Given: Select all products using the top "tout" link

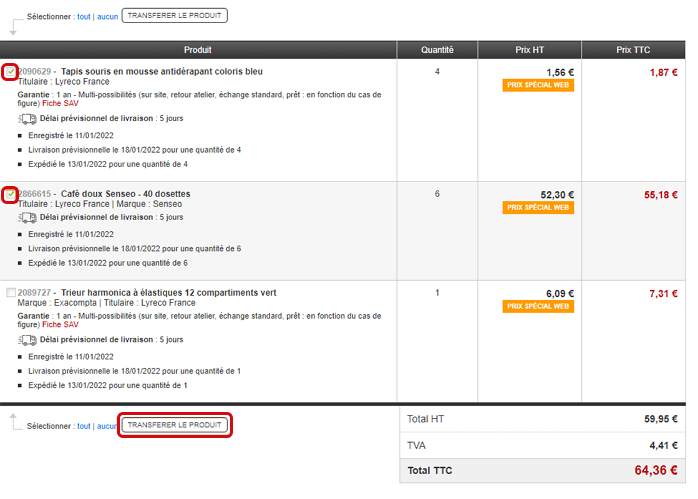Looking at the screenshot, I should (x=84, y=17).
